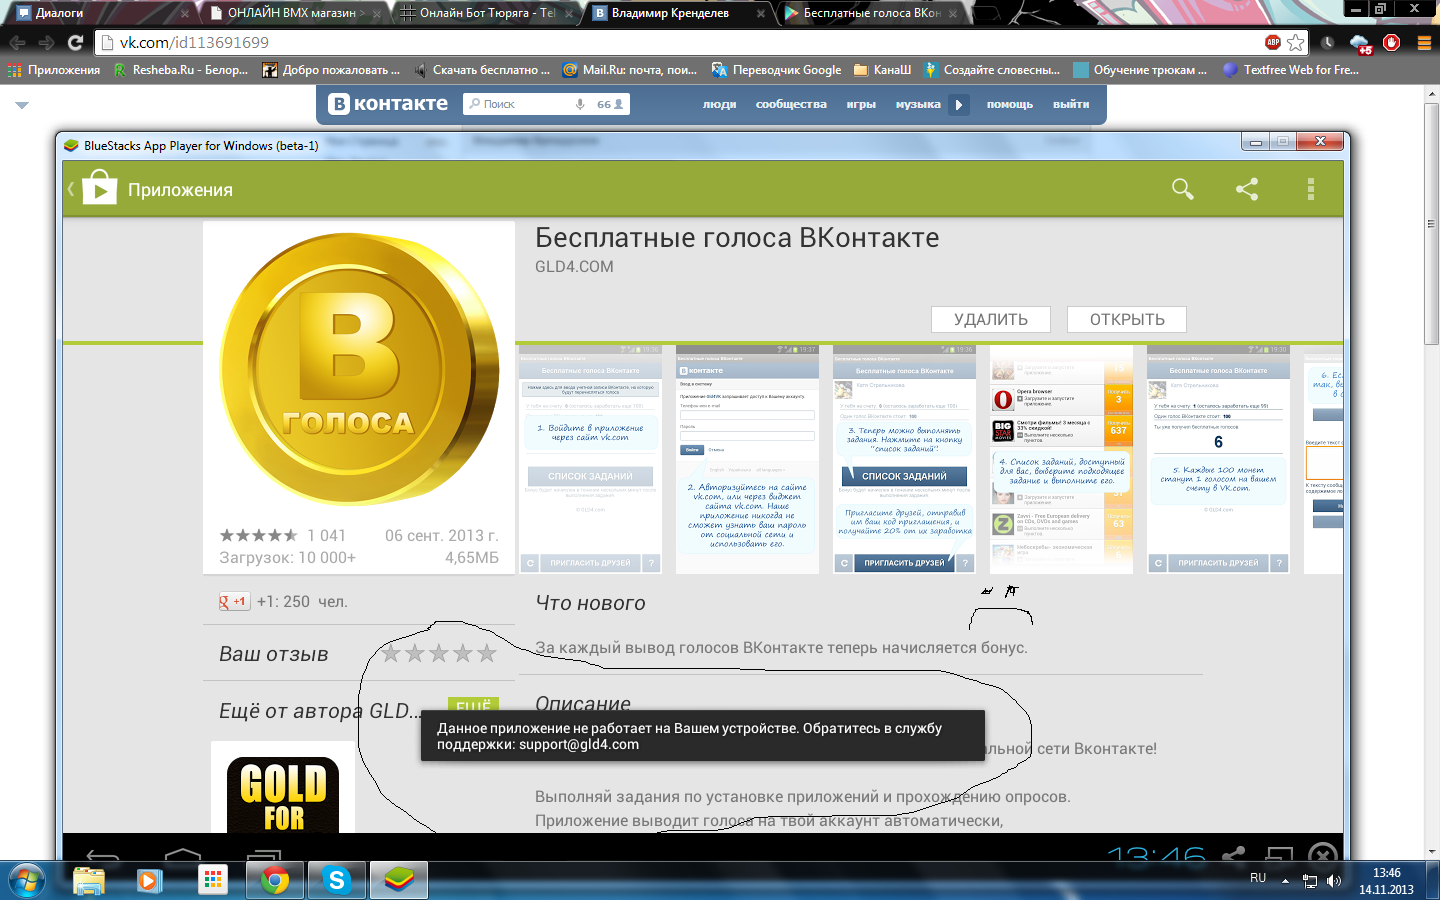This screenshot has height=900, width=1440.
Task: Rate the app with the first star
Action: 391,653
